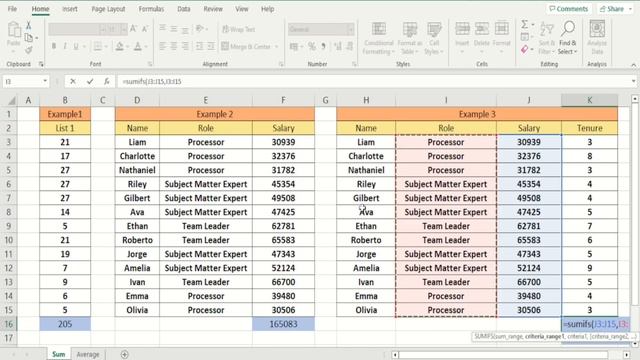
Task: Open Sort & Filter menu
Action: 547,38
